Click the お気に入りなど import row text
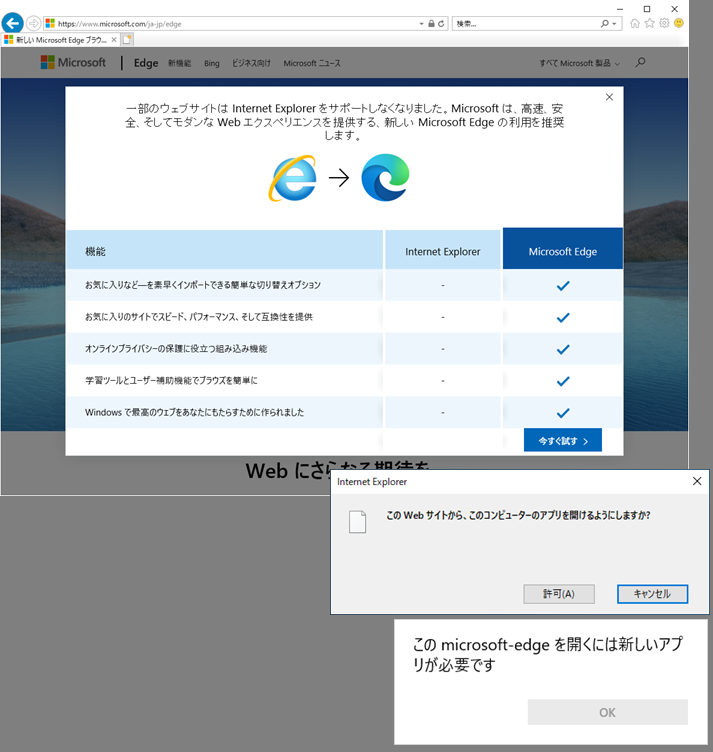Screen dimensions: 713x752 coord(203,285)
